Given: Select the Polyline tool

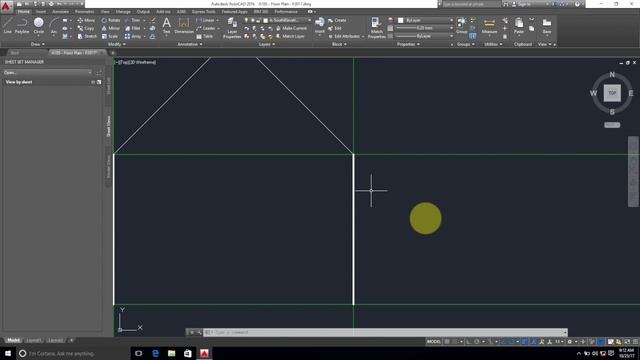Looking at the screenshot, I should click(x=22, y=26).
